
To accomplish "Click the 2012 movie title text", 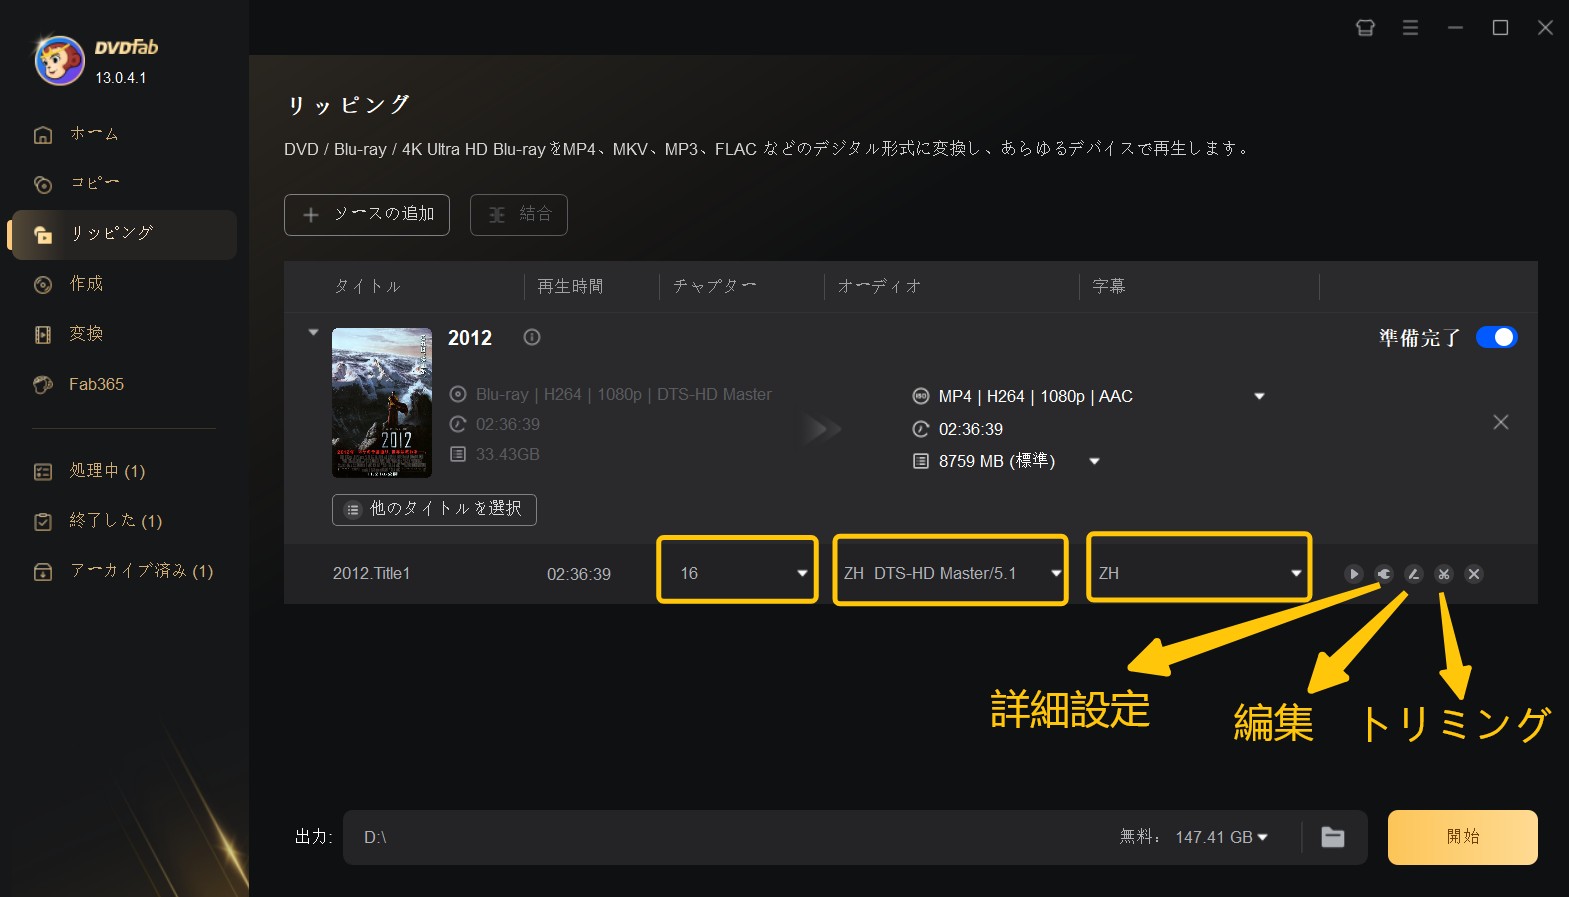I will point(470,338).
